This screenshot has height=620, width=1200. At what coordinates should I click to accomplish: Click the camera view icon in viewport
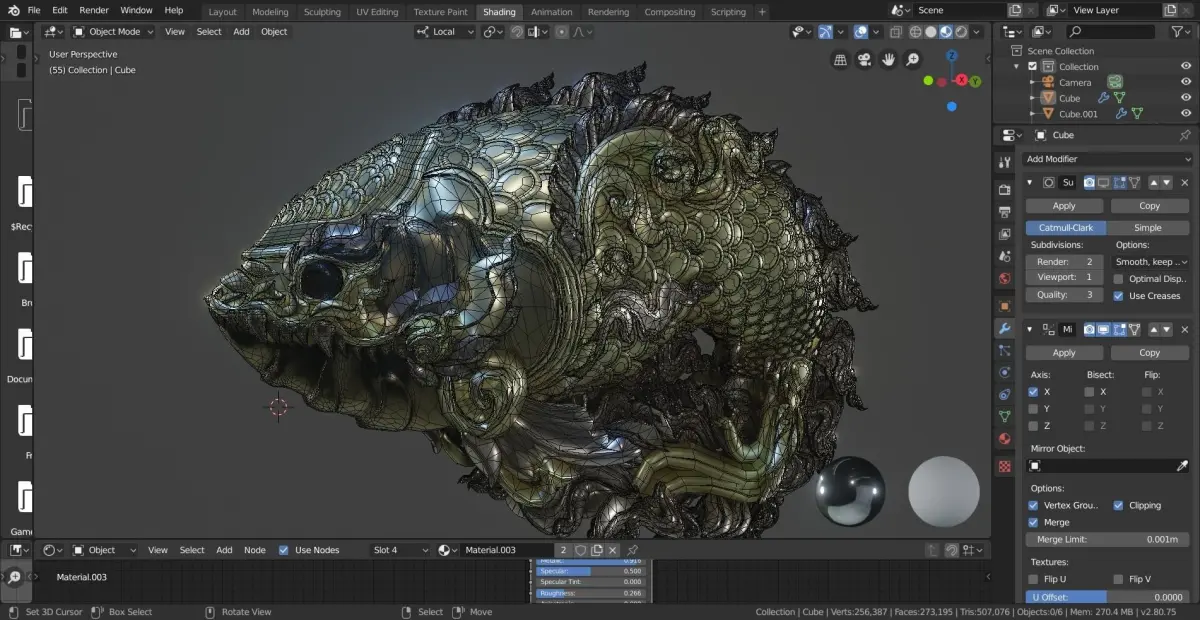[x=864, y=60]
